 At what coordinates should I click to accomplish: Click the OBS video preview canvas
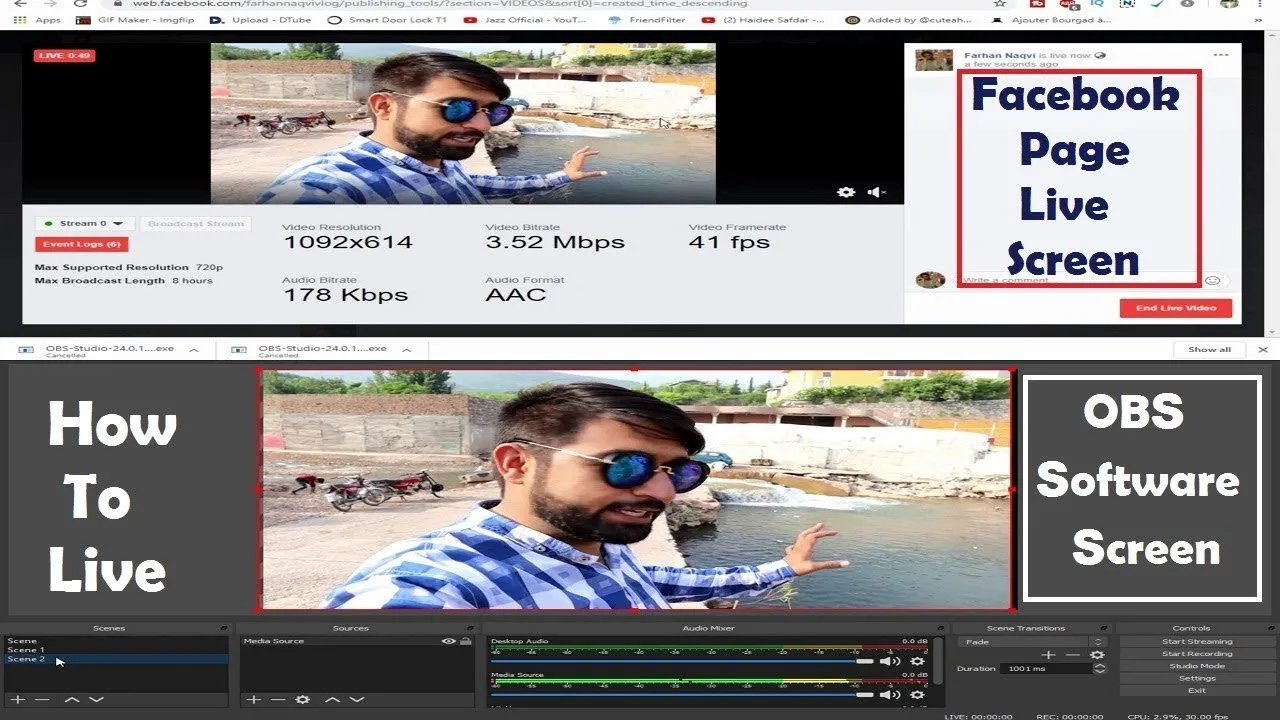(635, 489)
